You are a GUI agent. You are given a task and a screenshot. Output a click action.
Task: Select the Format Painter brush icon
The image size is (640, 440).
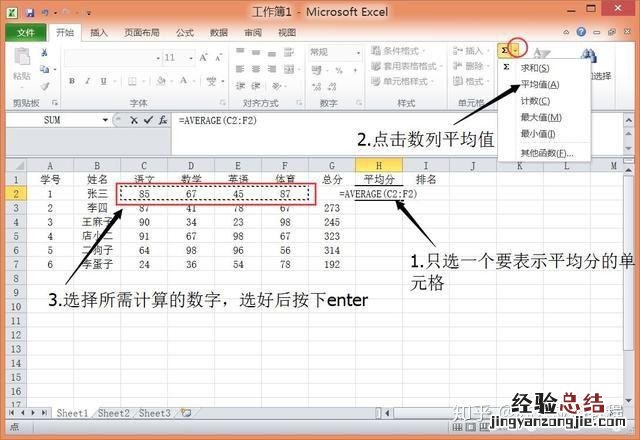point(44,86)
